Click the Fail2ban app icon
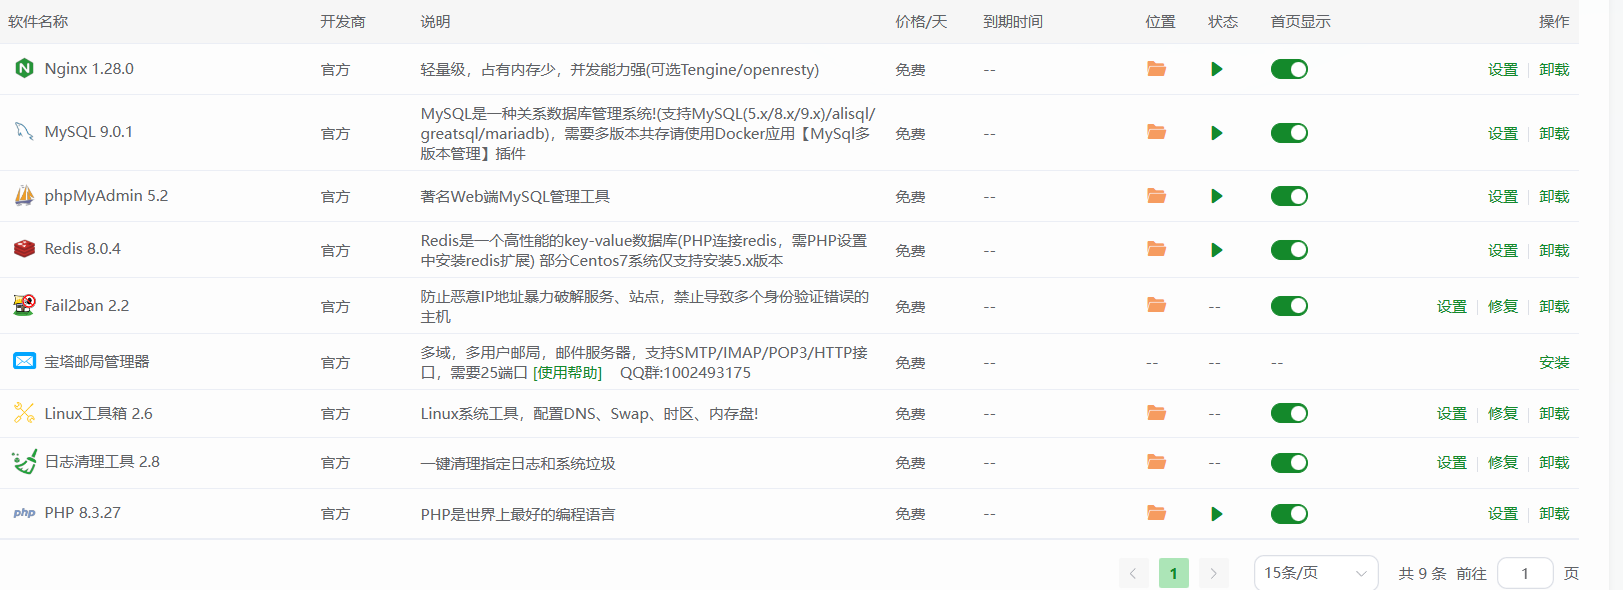Screen dimensions: 1623x590 24,306
